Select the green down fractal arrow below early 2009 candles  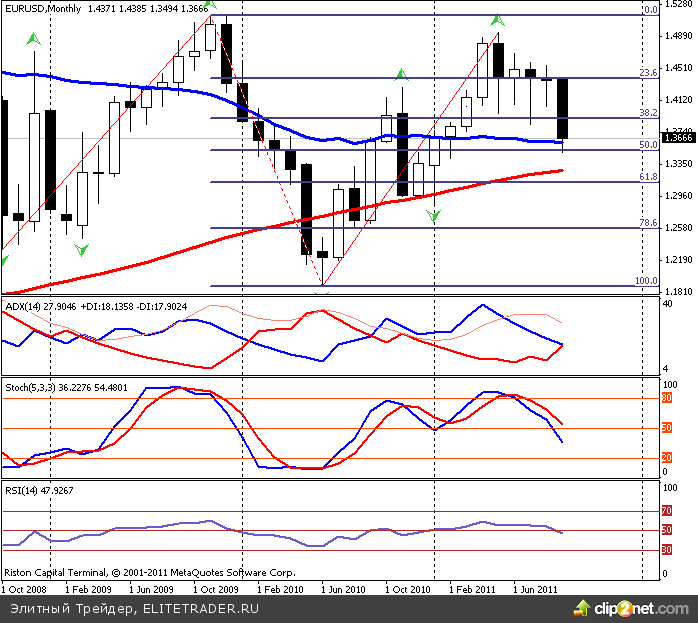(x=80, y=249)
